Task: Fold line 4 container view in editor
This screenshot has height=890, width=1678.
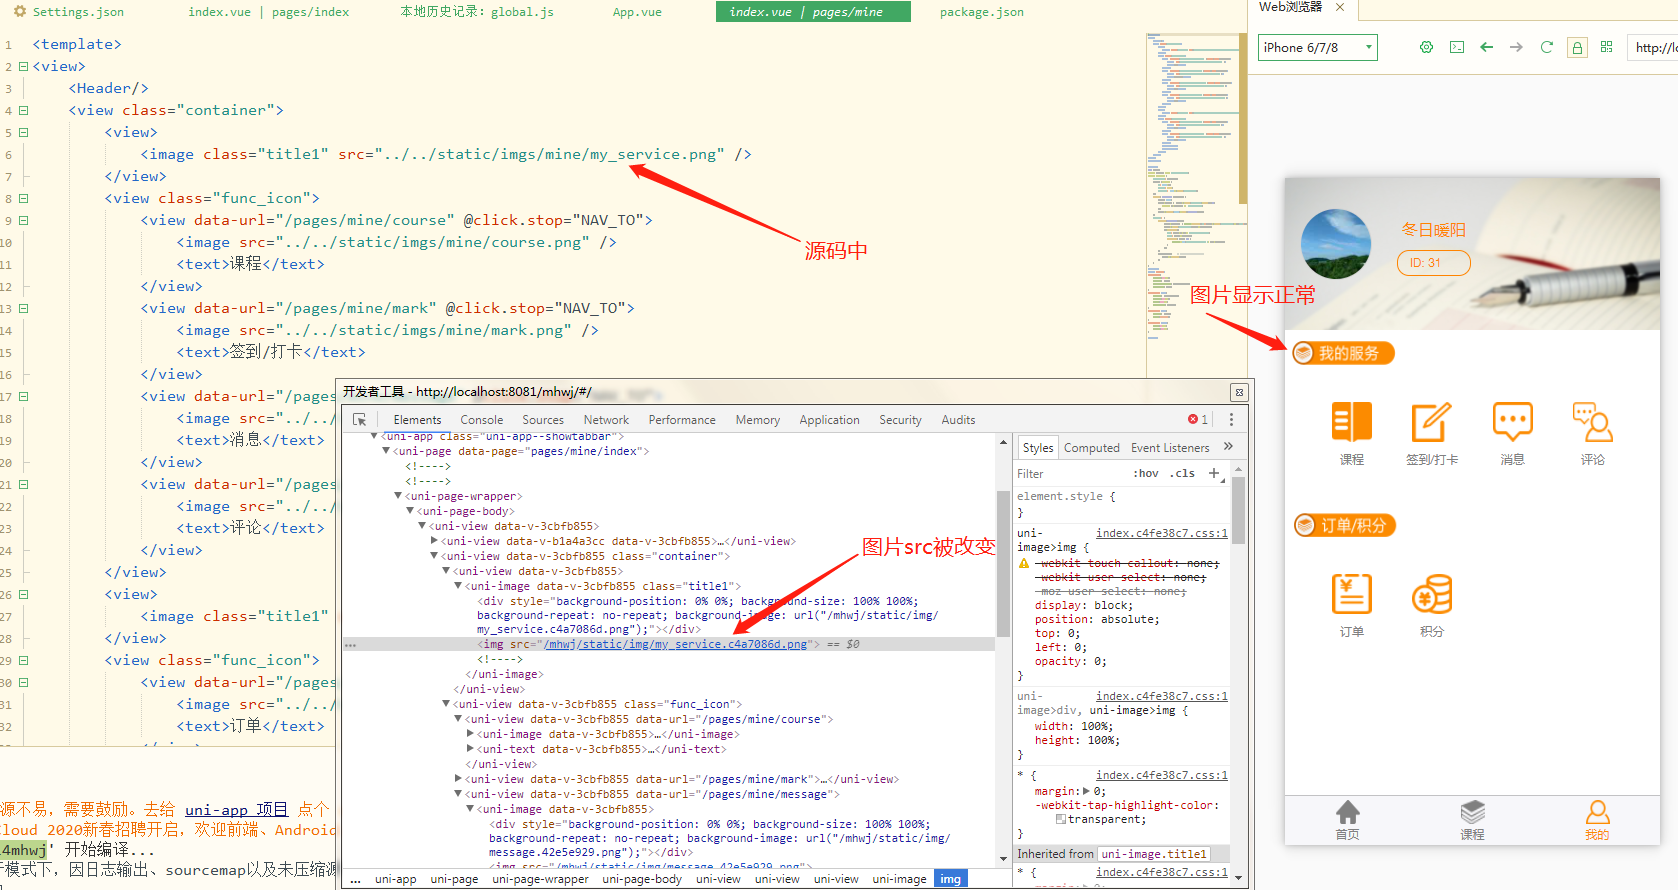Action: coord(23,111)
